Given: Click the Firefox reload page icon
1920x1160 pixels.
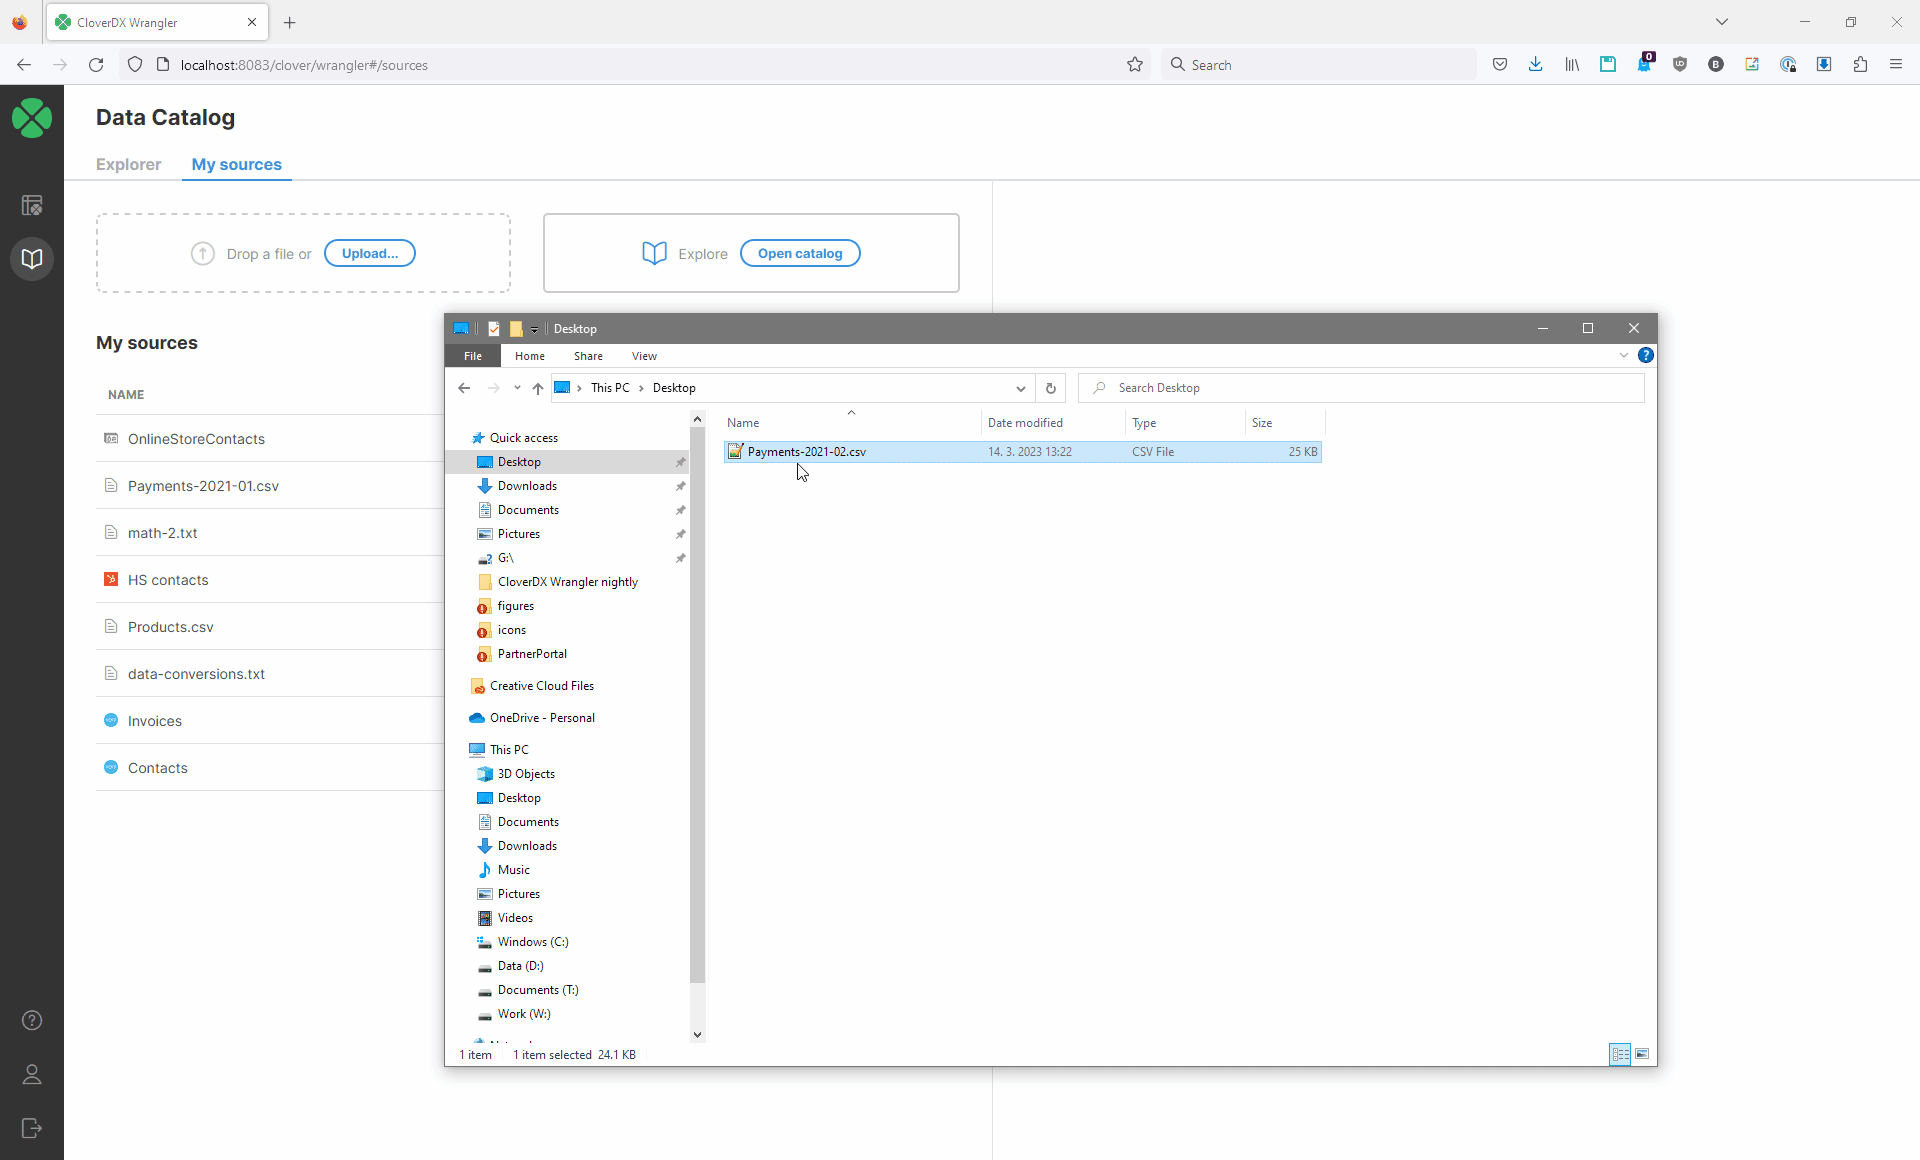Looking at the screenshot, I should (x=96, y=65).
